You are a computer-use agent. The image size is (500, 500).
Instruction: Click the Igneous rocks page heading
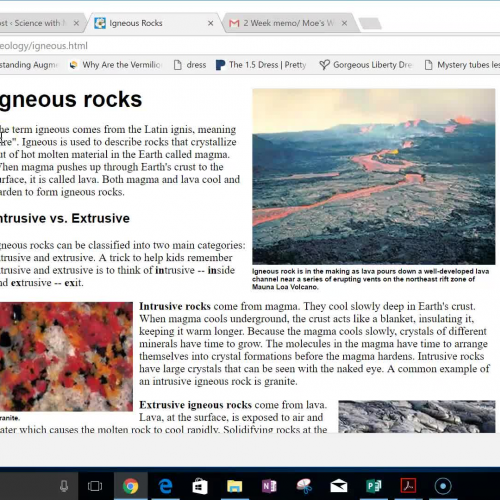[71, 99]
